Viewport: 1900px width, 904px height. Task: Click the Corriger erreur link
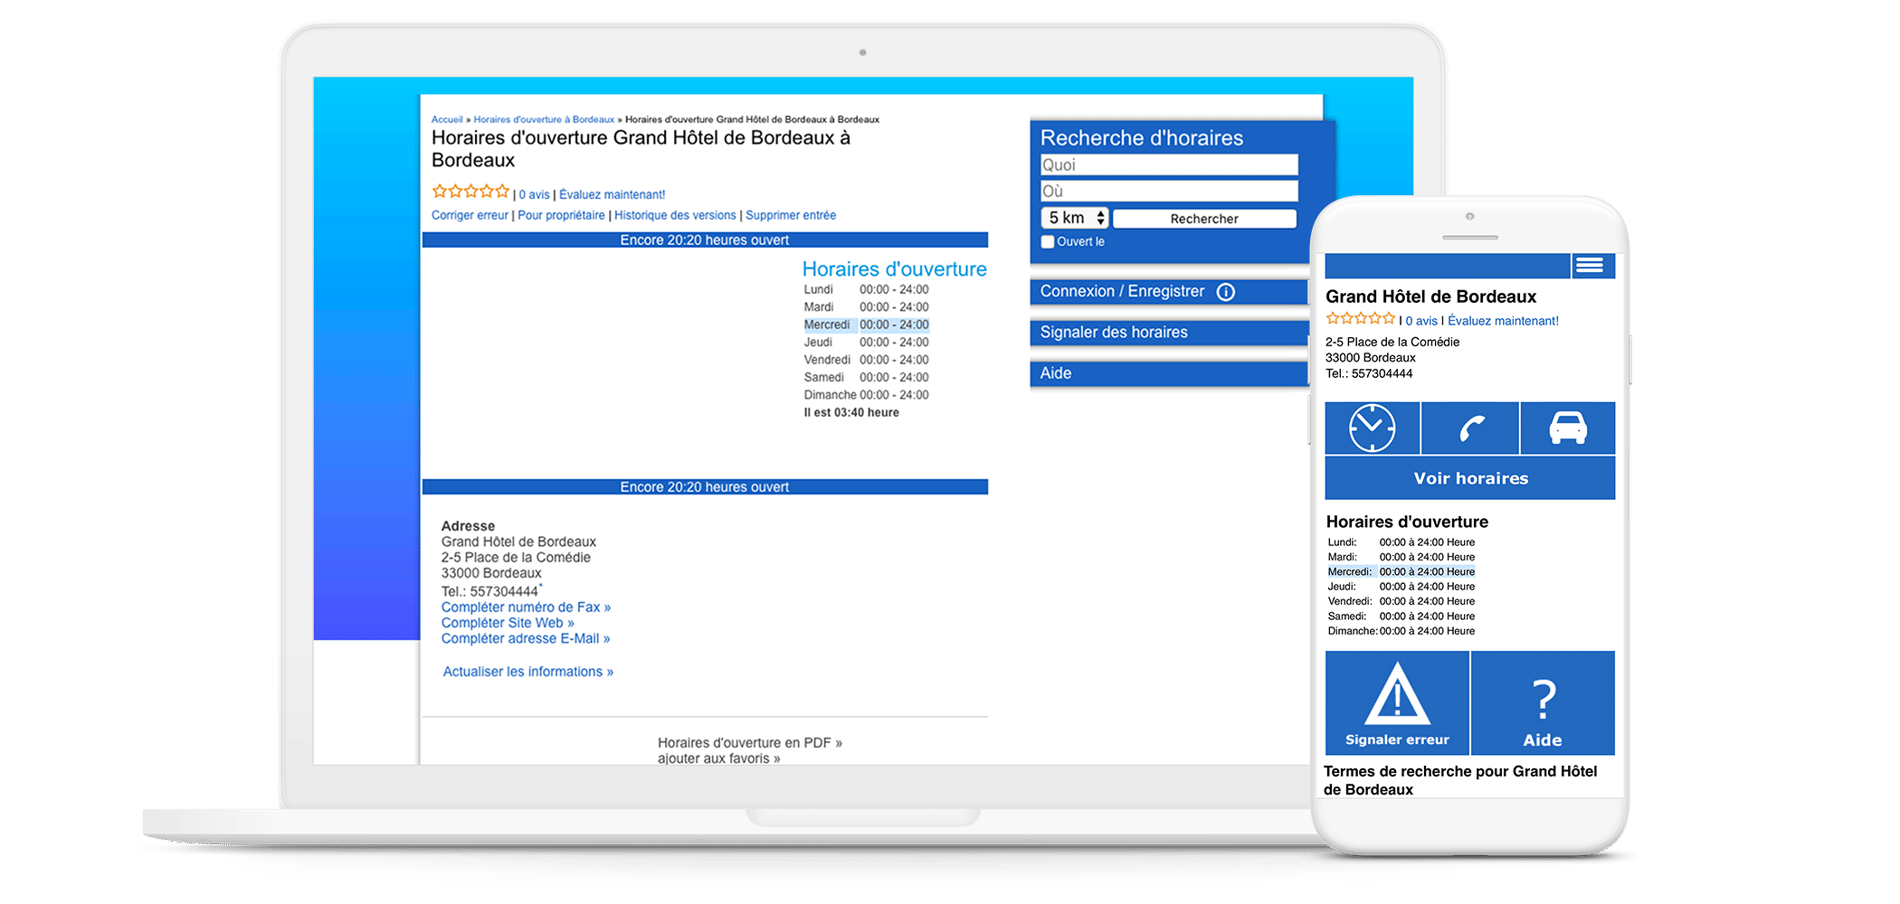click(x=470, y=215)
